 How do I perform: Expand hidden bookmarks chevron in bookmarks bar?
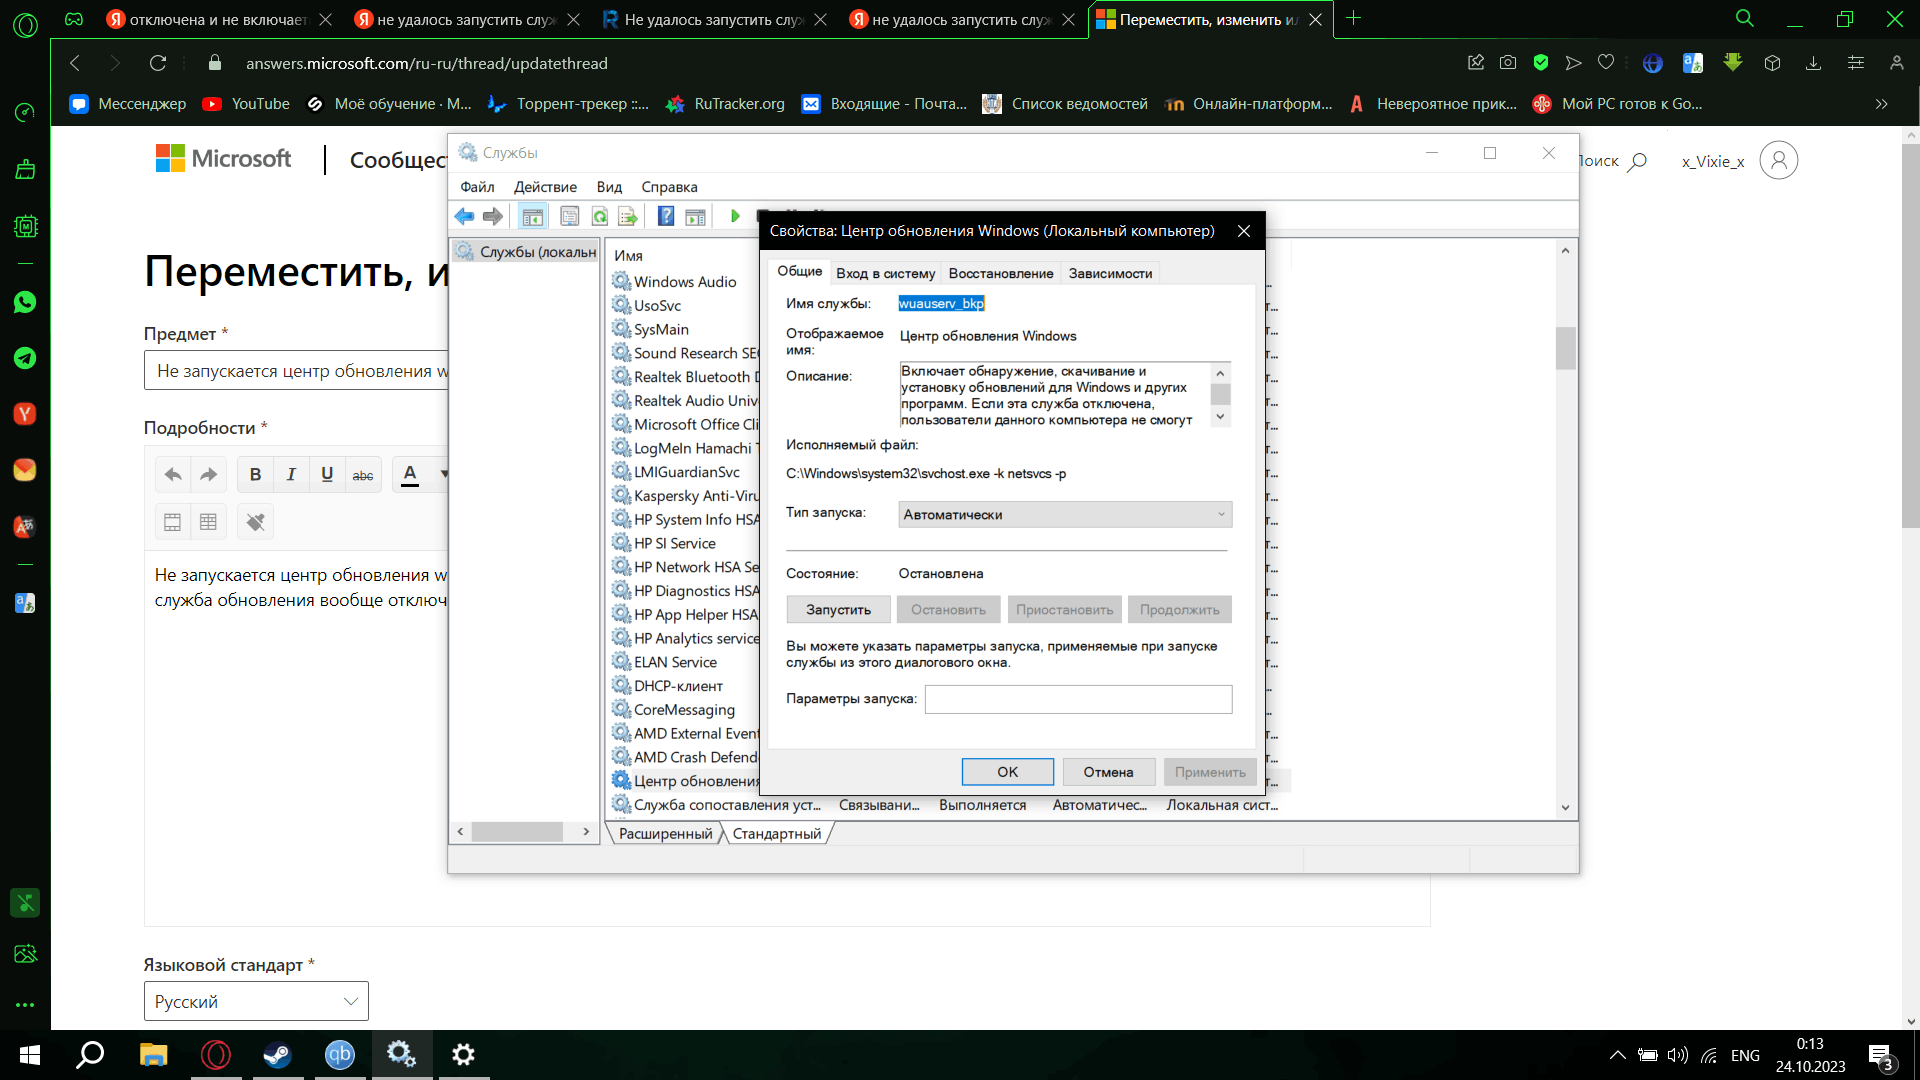(1881, 104)
